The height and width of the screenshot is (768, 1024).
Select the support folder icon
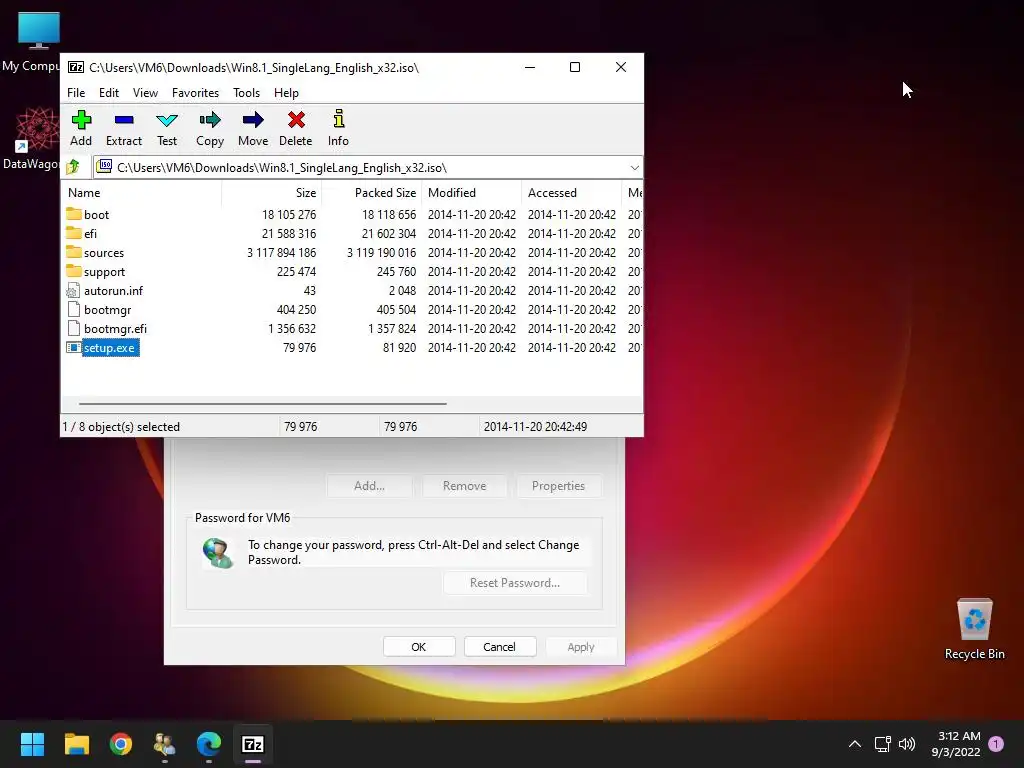[x=74, y=271]
